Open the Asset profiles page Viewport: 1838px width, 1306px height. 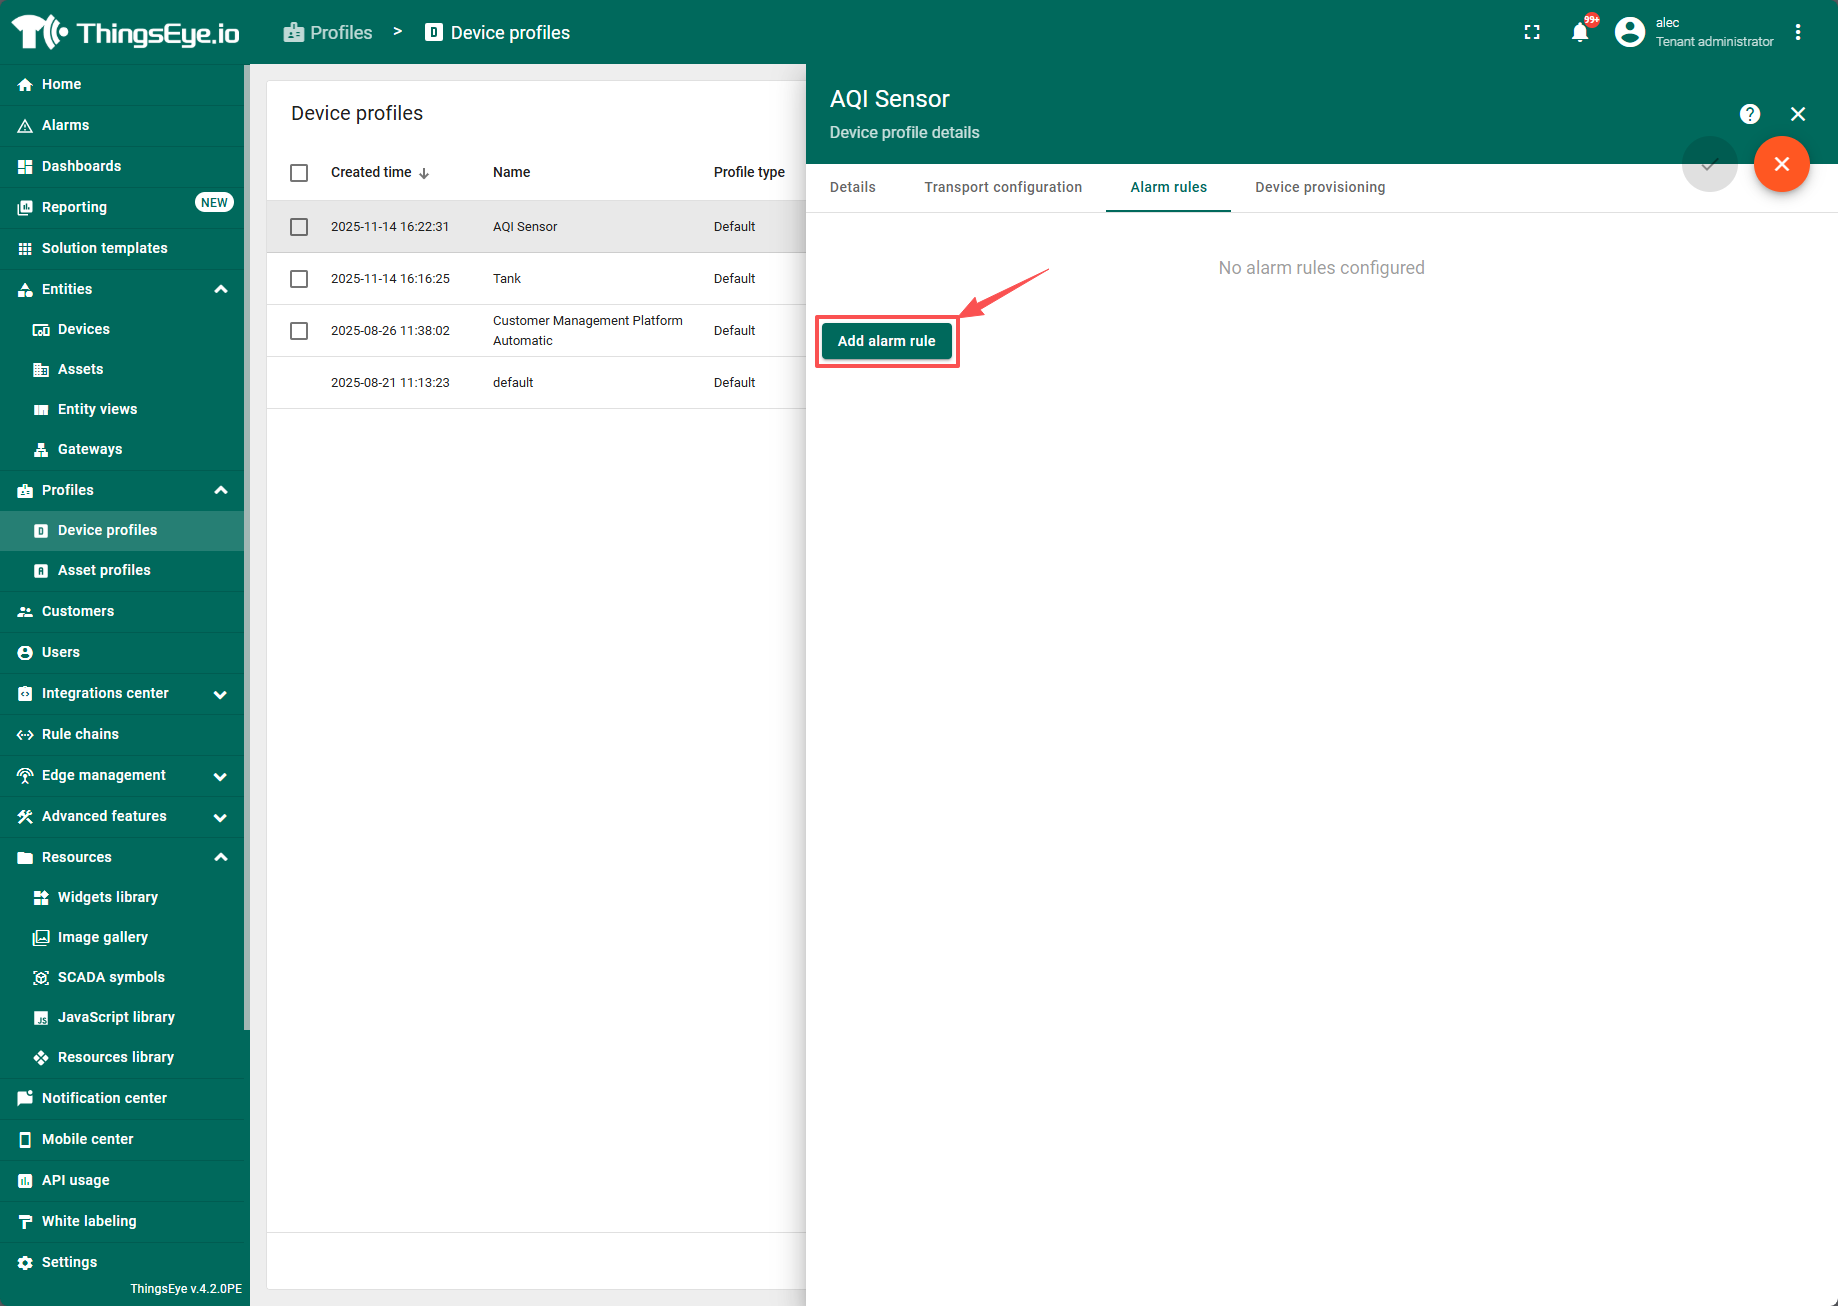(x=104, y=570)
